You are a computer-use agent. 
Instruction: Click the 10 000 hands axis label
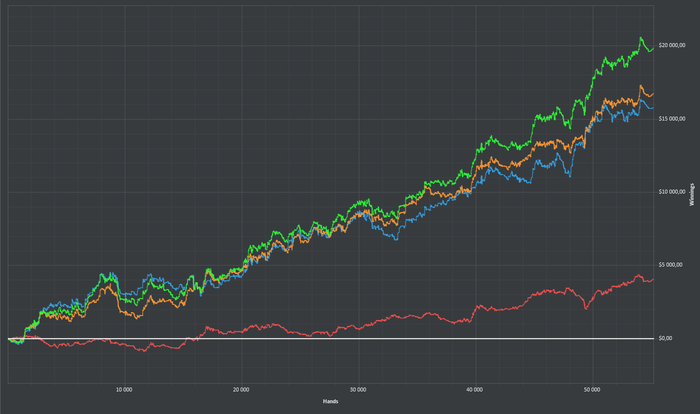coord(124,390)
